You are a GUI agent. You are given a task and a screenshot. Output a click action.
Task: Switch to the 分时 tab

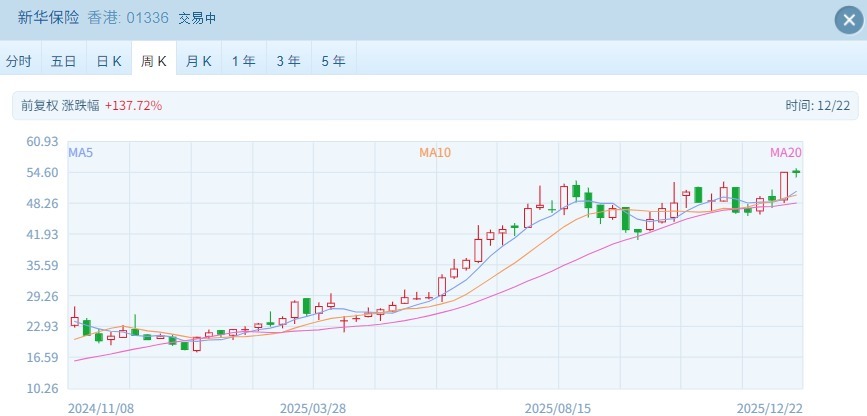[x=19, y=60]
